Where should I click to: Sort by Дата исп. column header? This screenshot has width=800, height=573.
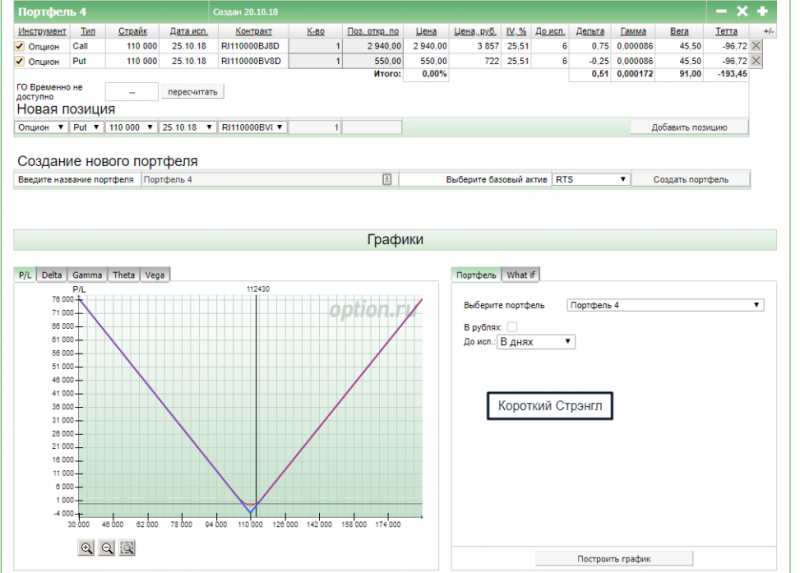point(188,31)
